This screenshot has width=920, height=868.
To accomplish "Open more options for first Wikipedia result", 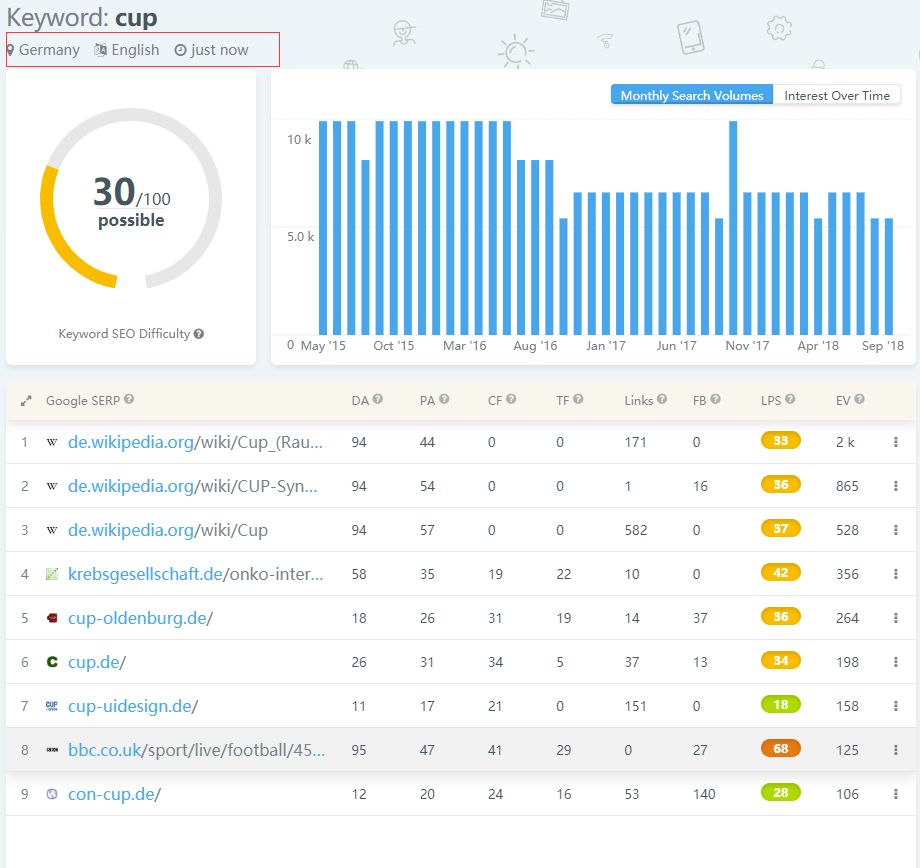I will [x=895, y=442].
